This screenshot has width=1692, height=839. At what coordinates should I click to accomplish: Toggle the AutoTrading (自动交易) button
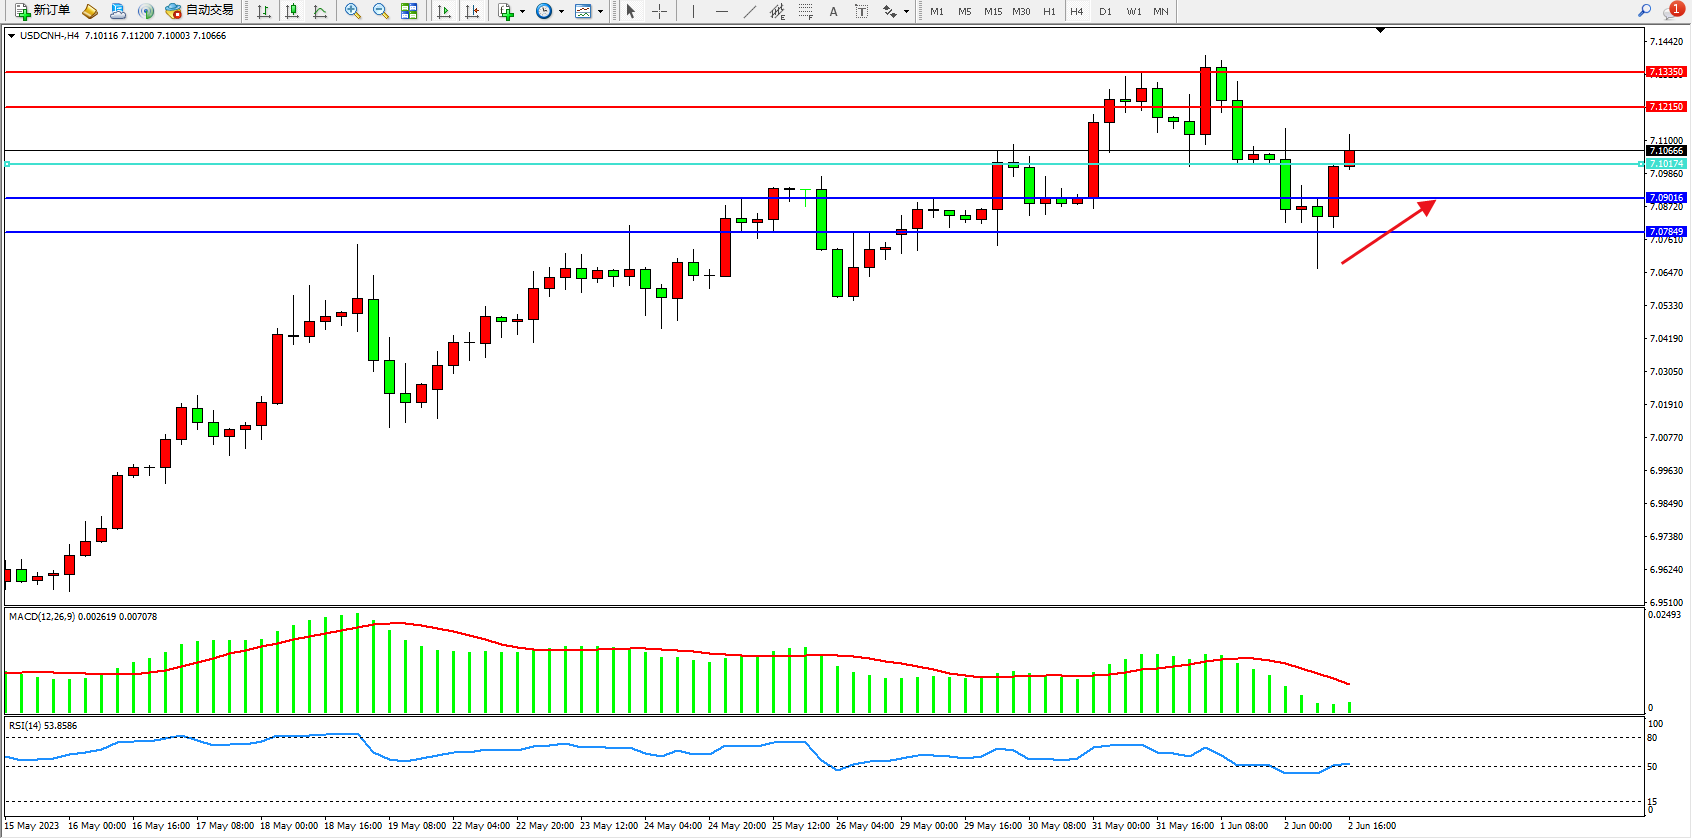[200, 11]
